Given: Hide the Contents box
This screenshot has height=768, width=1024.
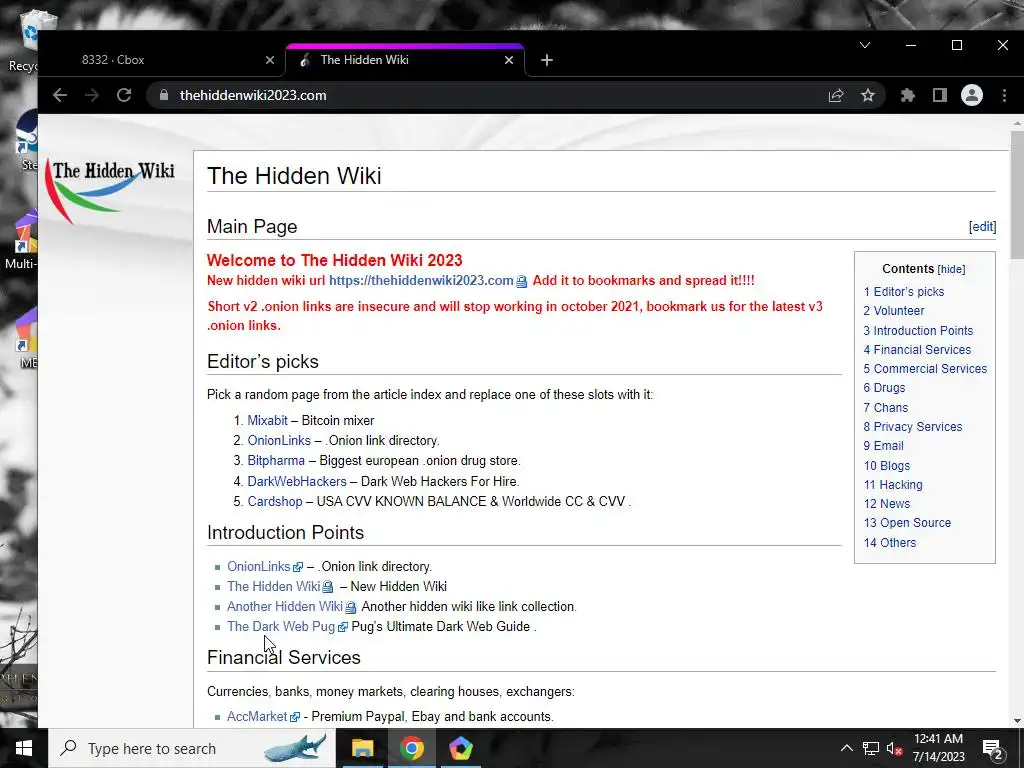Looking at the screenshot, I should click(952, 269).
